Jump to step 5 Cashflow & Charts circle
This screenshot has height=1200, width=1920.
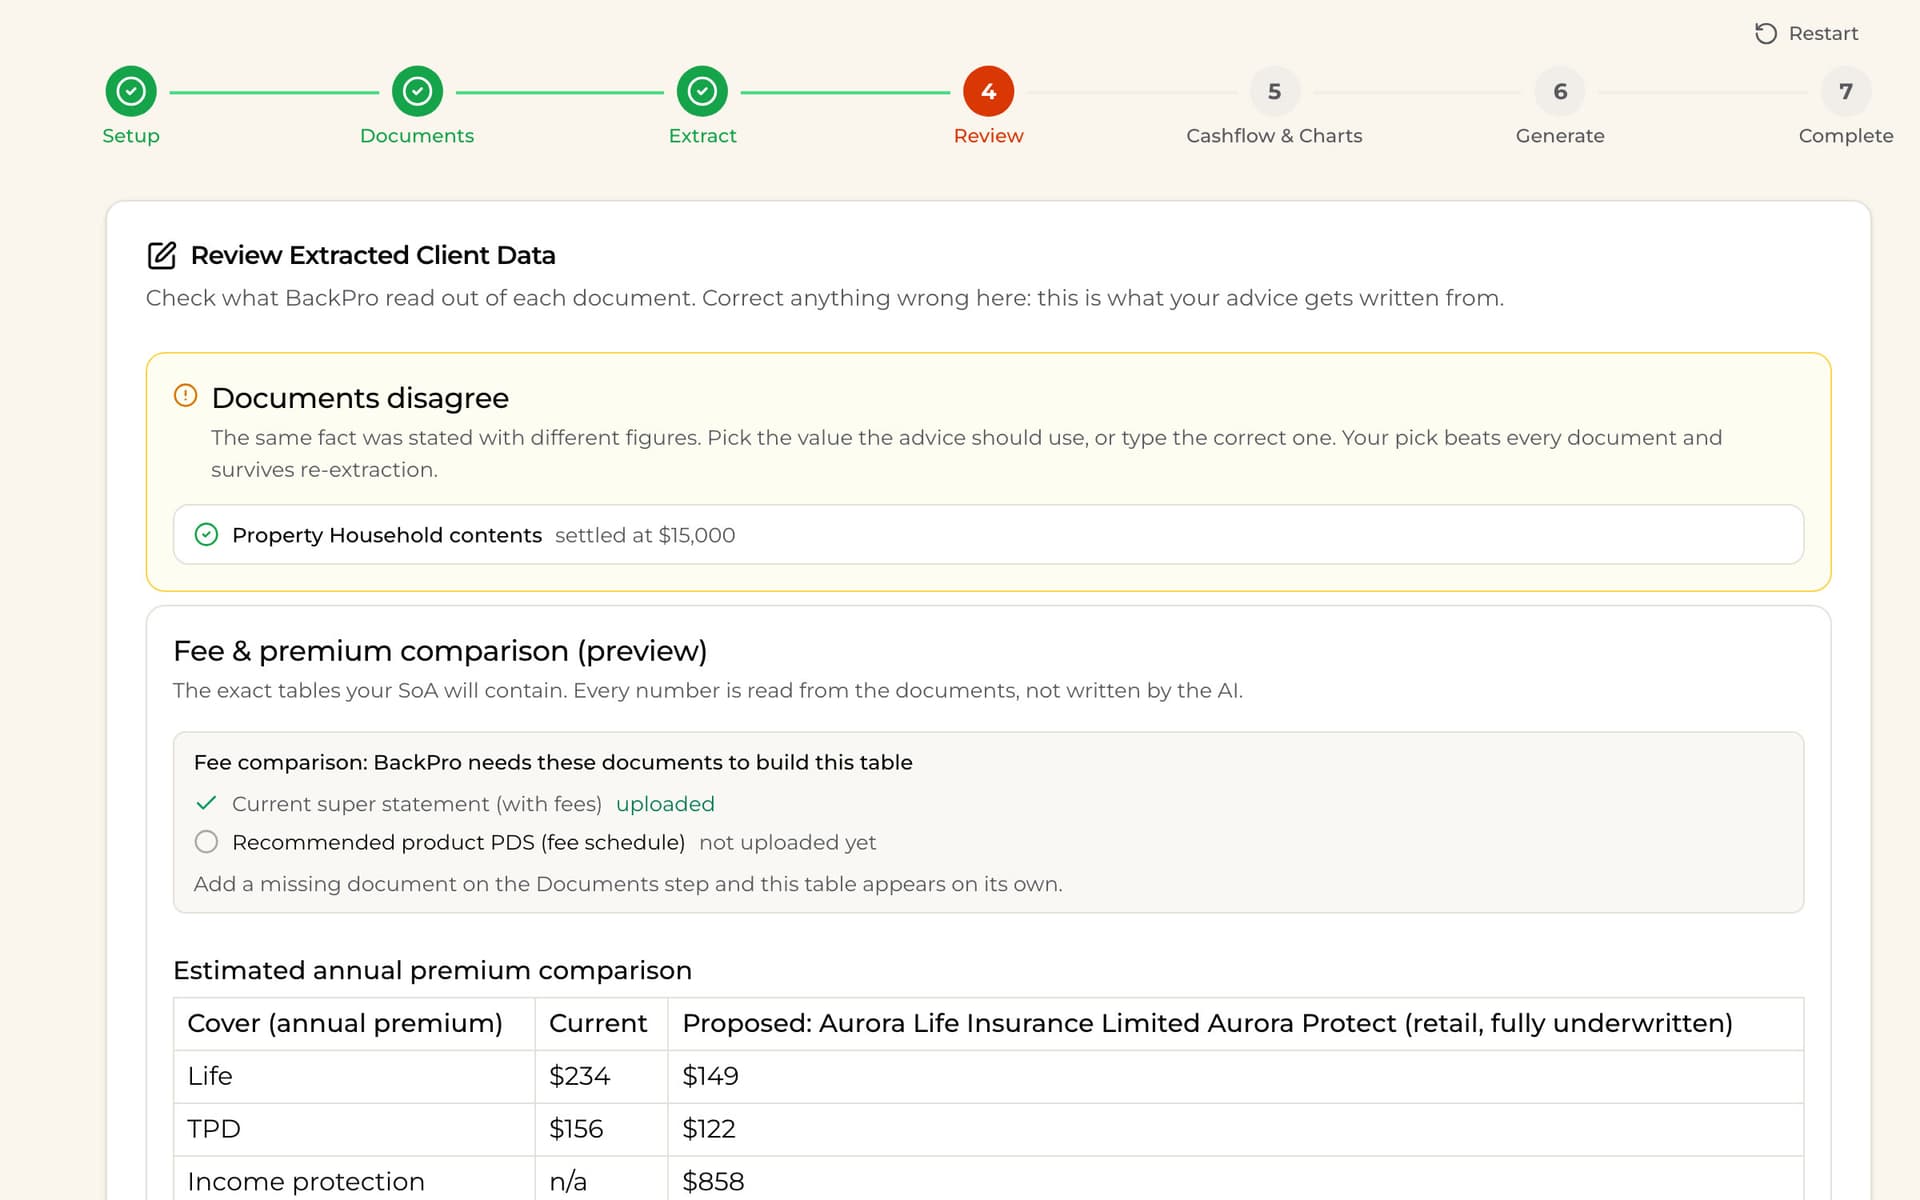tap(1274, 91)
